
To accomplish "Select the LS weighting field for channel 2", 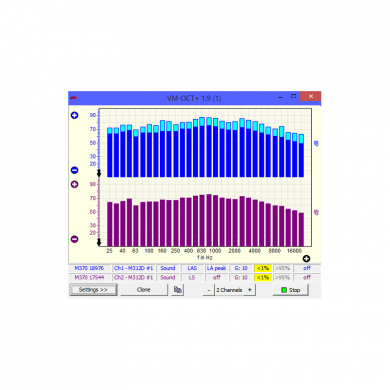I will click(x=192, y=277).
